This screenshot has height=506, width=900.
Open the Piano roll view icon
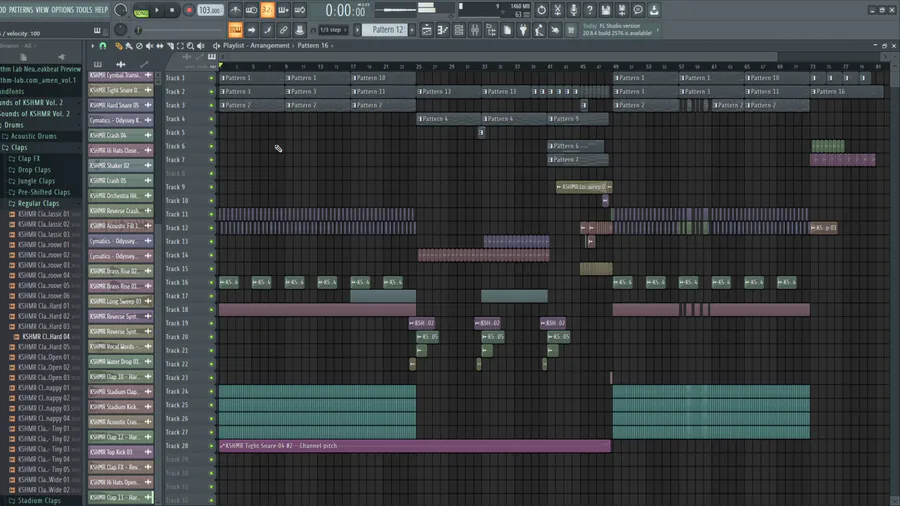tap(443, 30)
